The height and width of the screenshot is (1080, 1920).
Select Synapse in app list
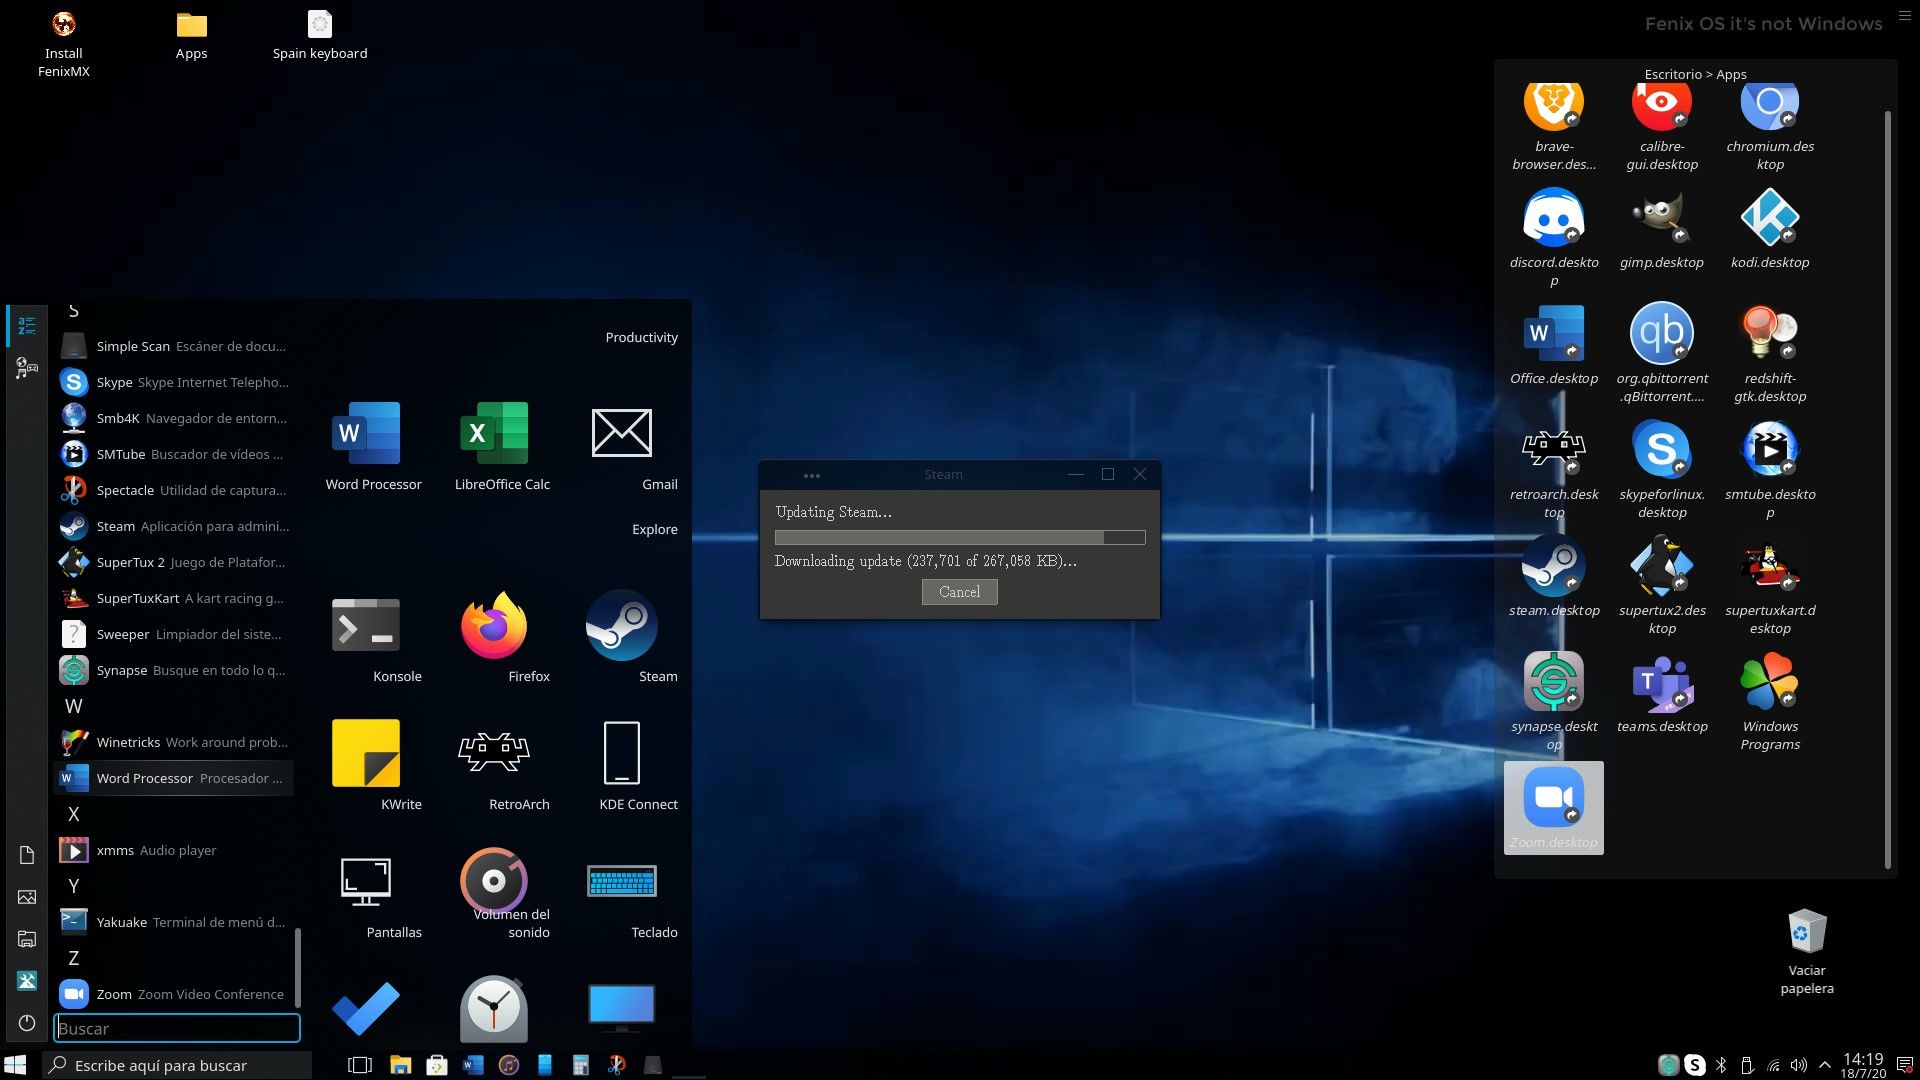[173, 670]
